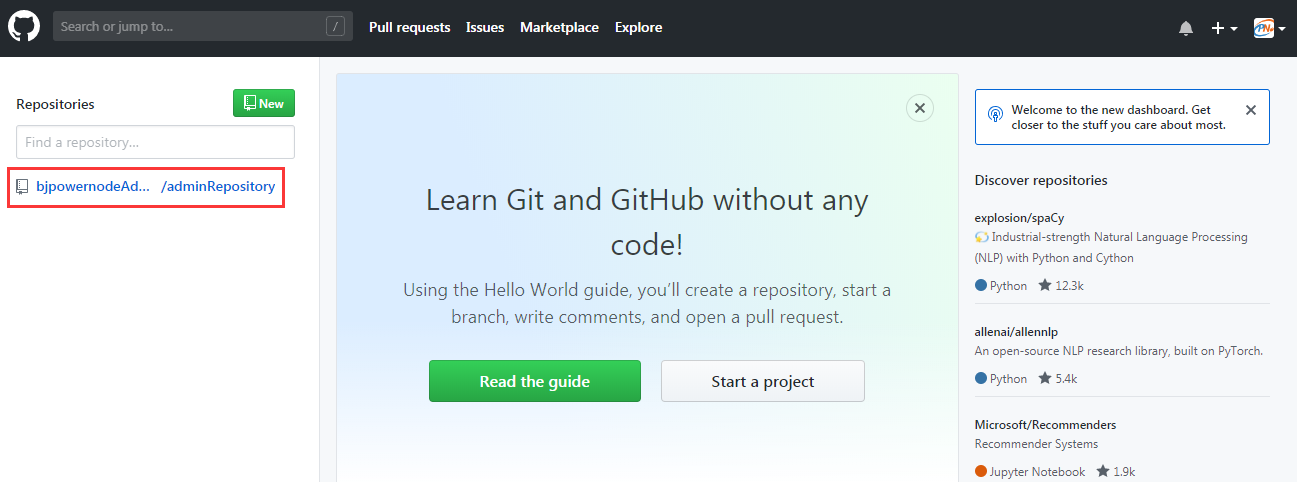Click the spaCy description text

tap(1111, 247)
